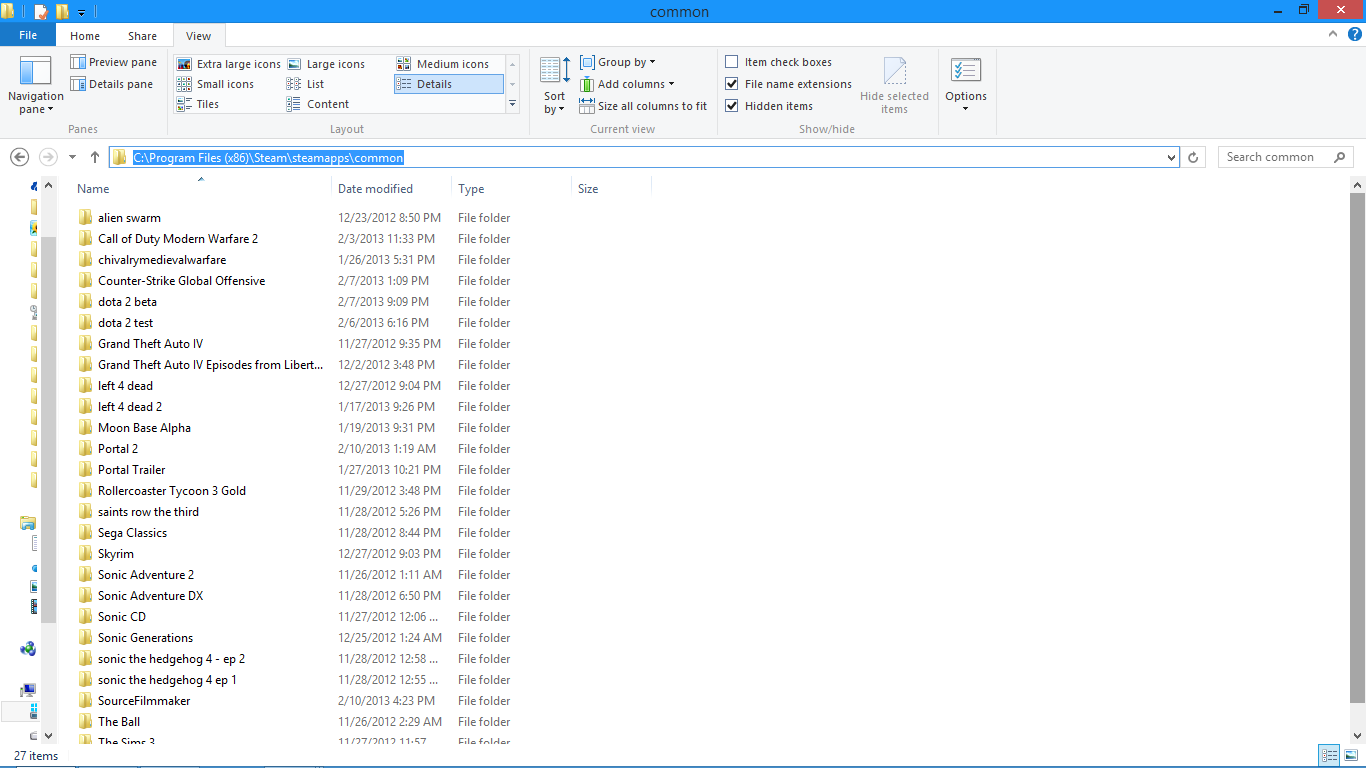Screen dimensions: 1366x768
Task: Click Hide selected items button
Action: [894, 85]
